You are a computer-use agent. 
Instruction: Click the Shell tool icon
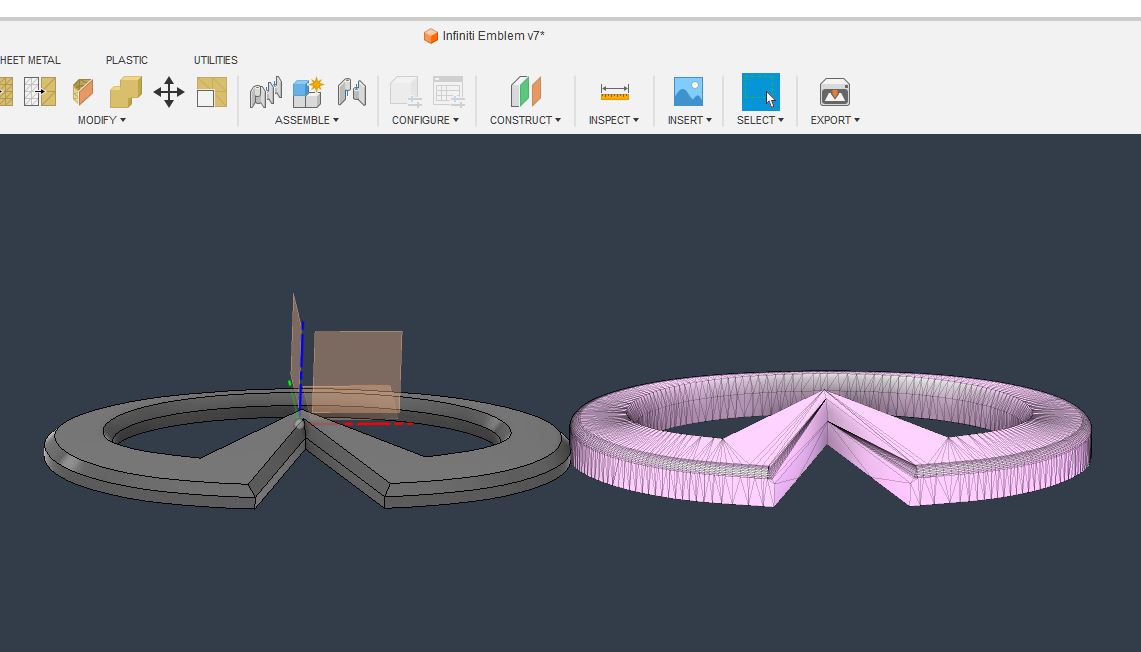click(x=83, y=93)
